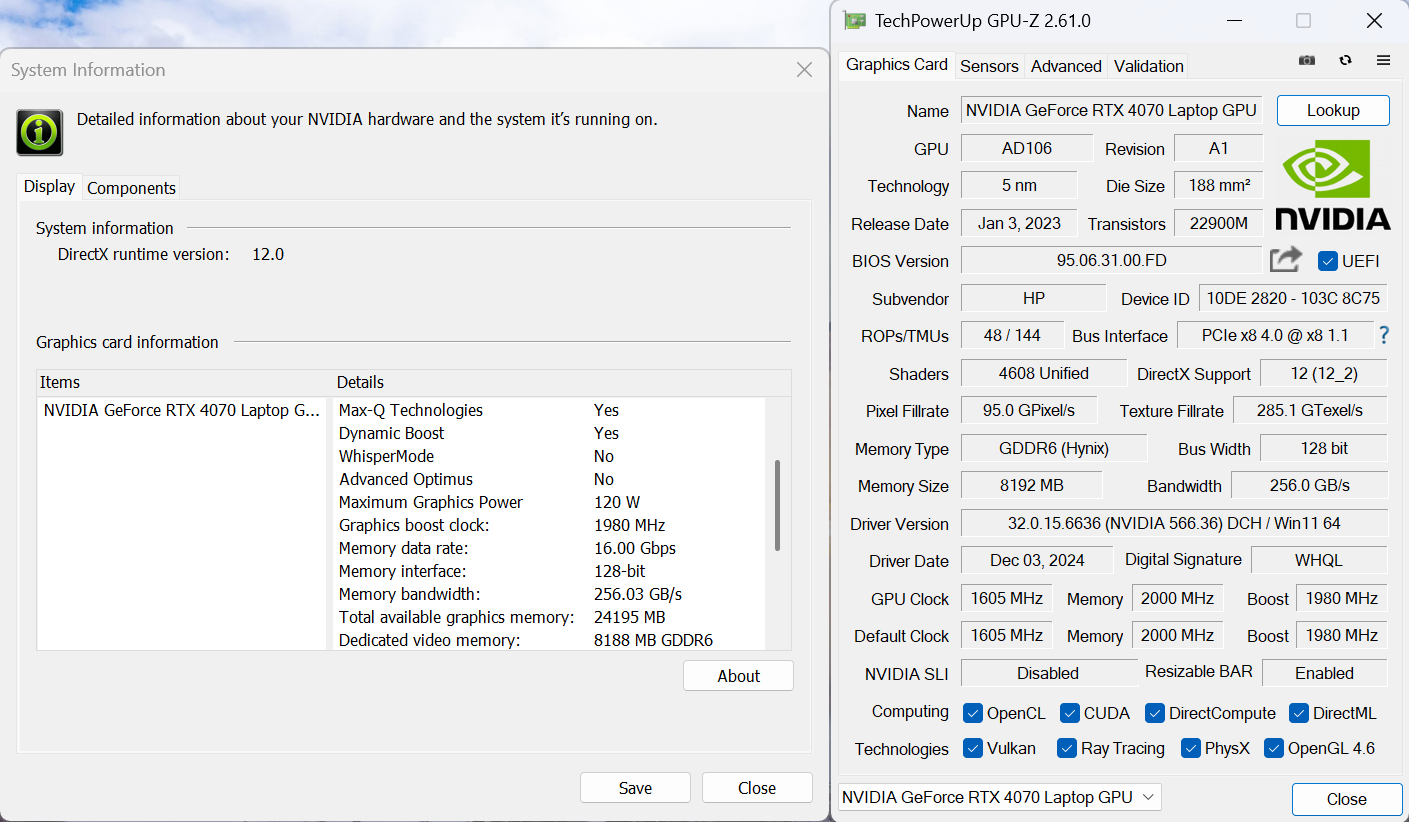Click the AD106 GPU value
The image size is (1409, 822).
[1027, 148]
